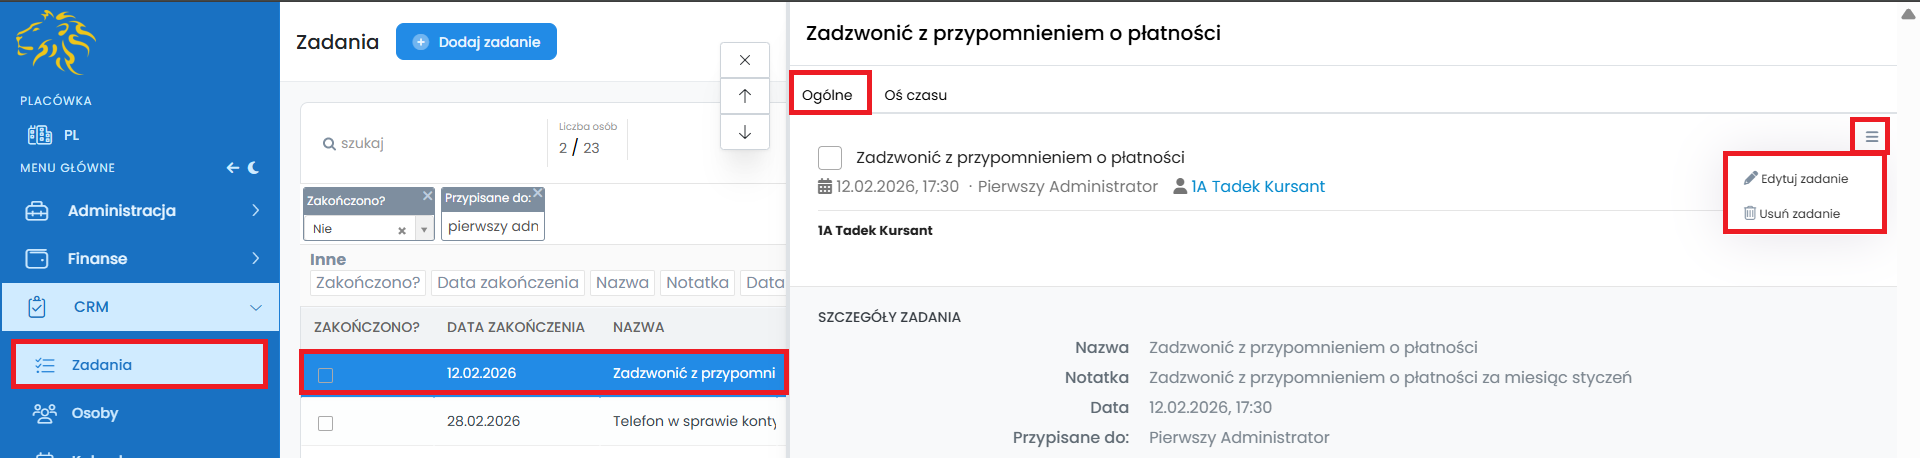
Task: Tick the checkbox for the 28.02.2026 task row
Action: pyautogui.click(x=325, y=423)
